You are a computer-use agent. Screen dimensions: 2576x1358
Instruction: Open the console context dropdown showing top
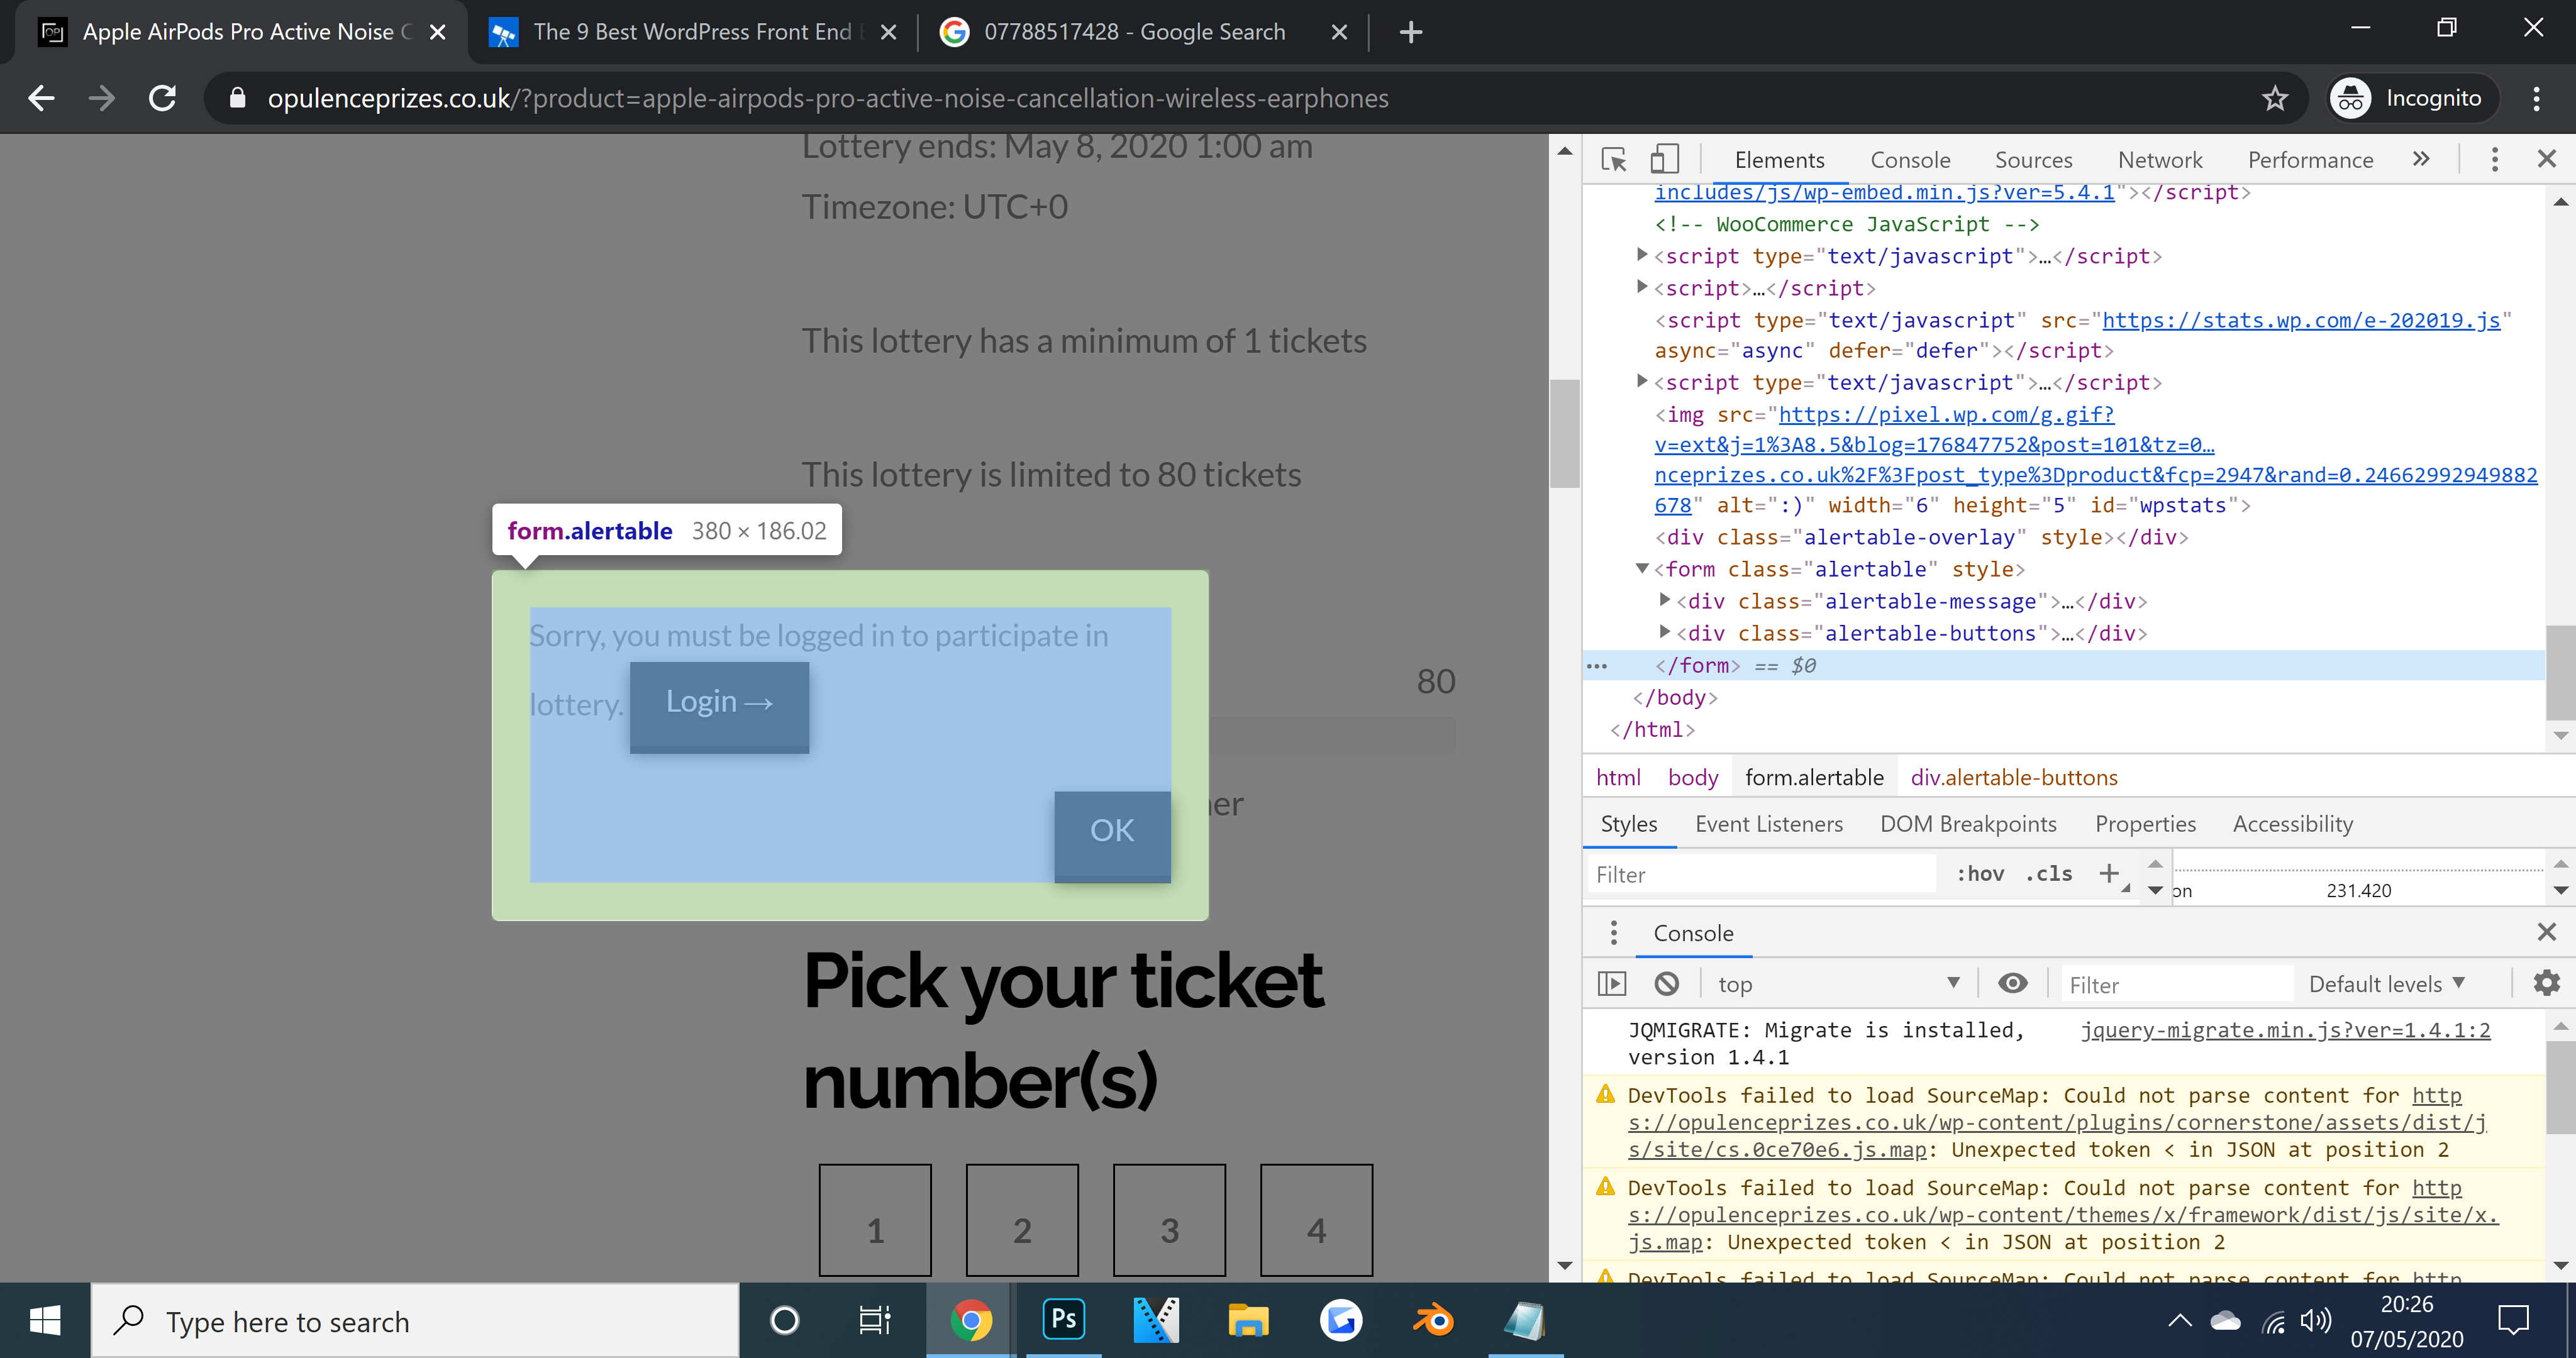1838,984
